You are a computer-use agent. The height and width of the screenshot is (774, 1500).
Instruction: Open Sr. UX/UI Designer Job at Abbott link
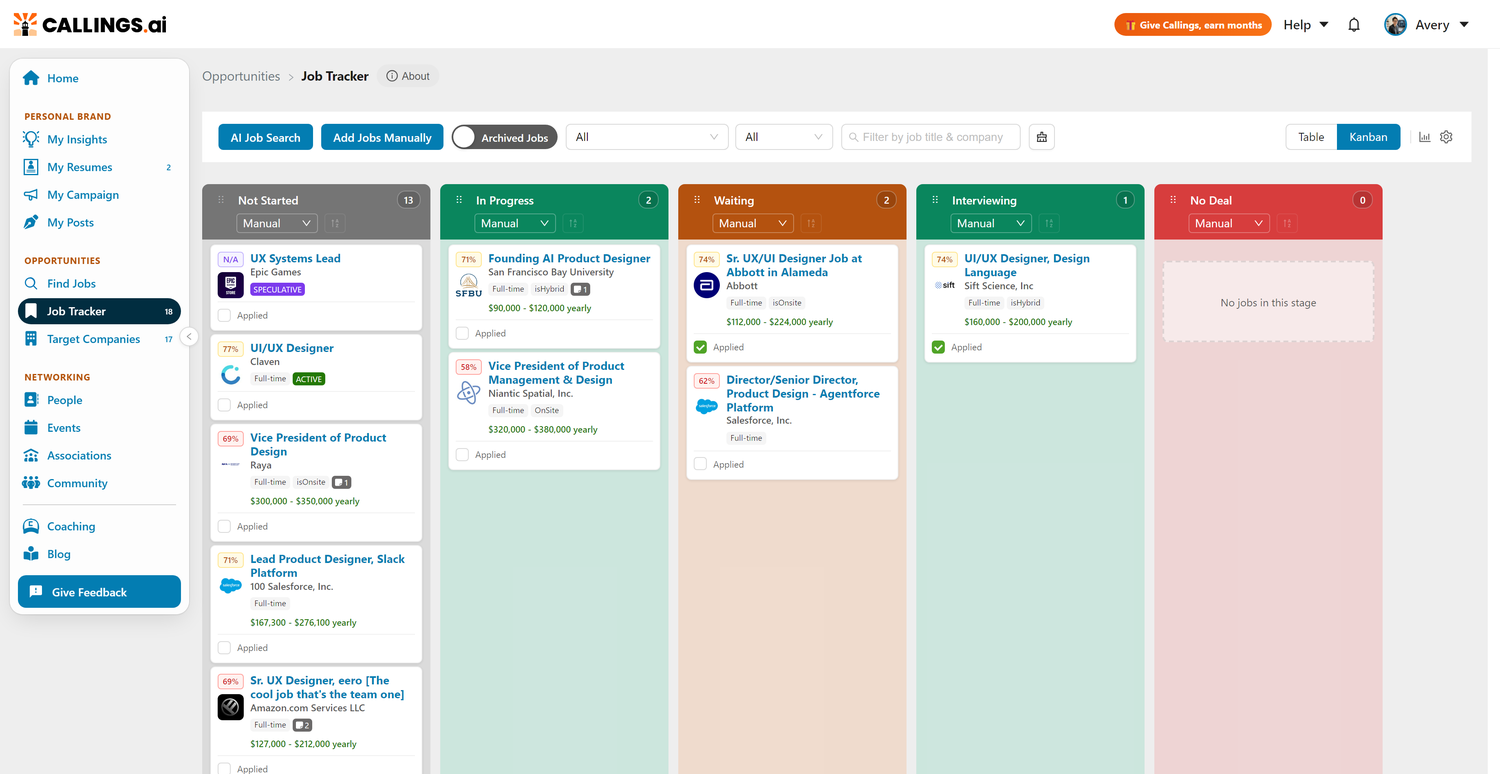click(x=794, y=265)
